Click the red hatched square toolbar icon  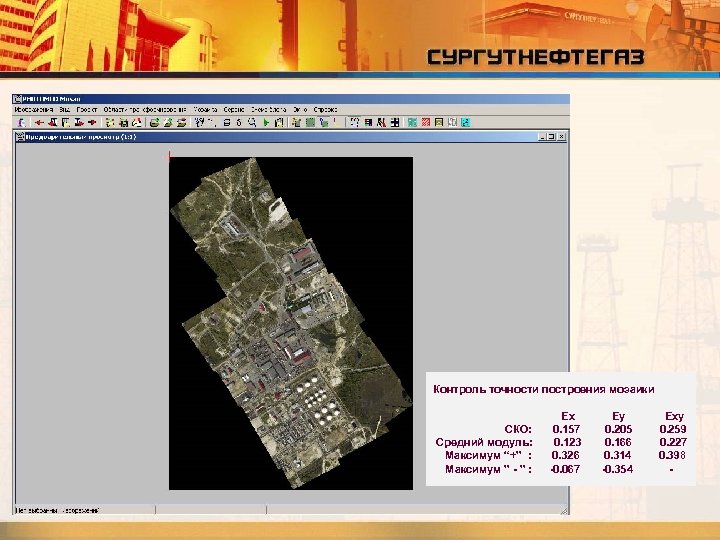426,123
